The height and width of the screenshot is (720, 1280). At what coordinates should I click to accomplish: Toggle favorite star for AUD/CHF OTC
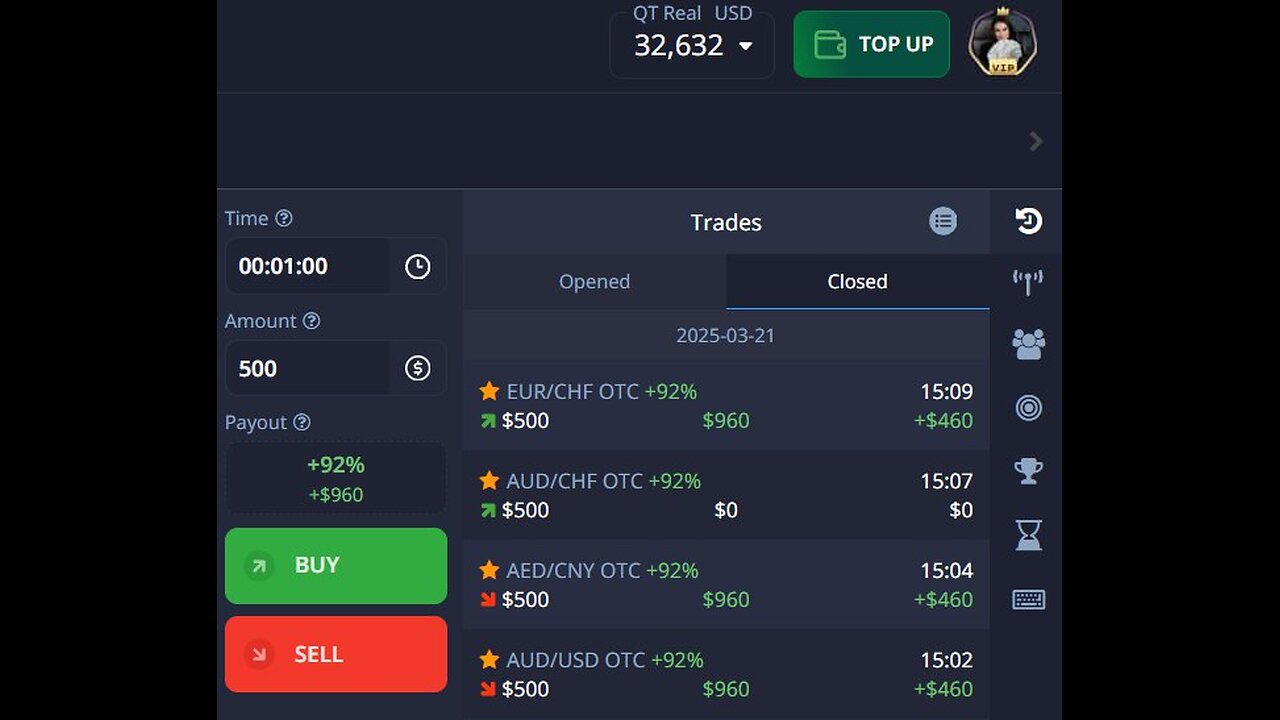pos(489,481)
